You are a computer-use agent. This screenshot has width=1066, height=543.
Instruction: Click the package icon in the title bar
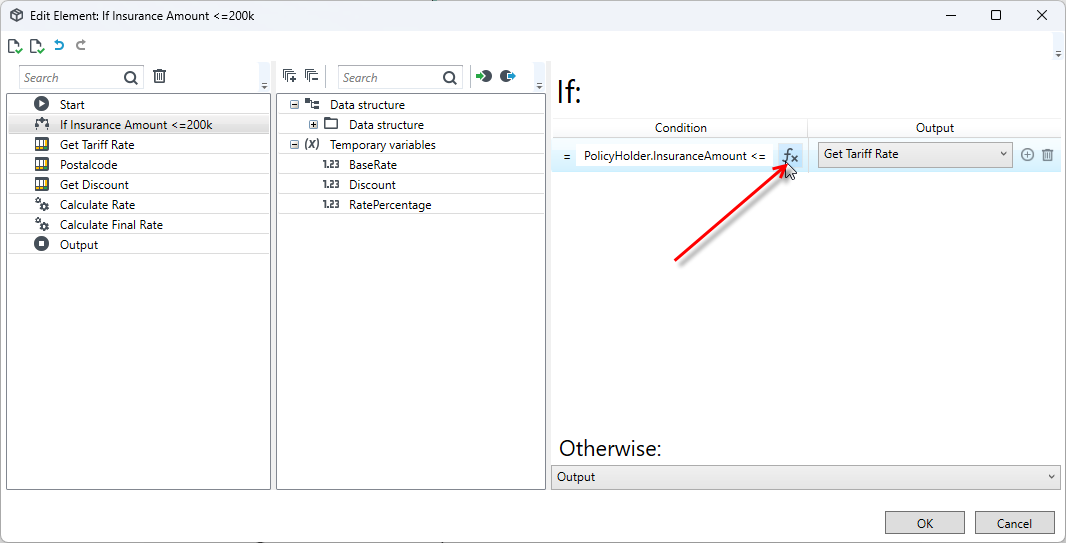click(16, 15)
